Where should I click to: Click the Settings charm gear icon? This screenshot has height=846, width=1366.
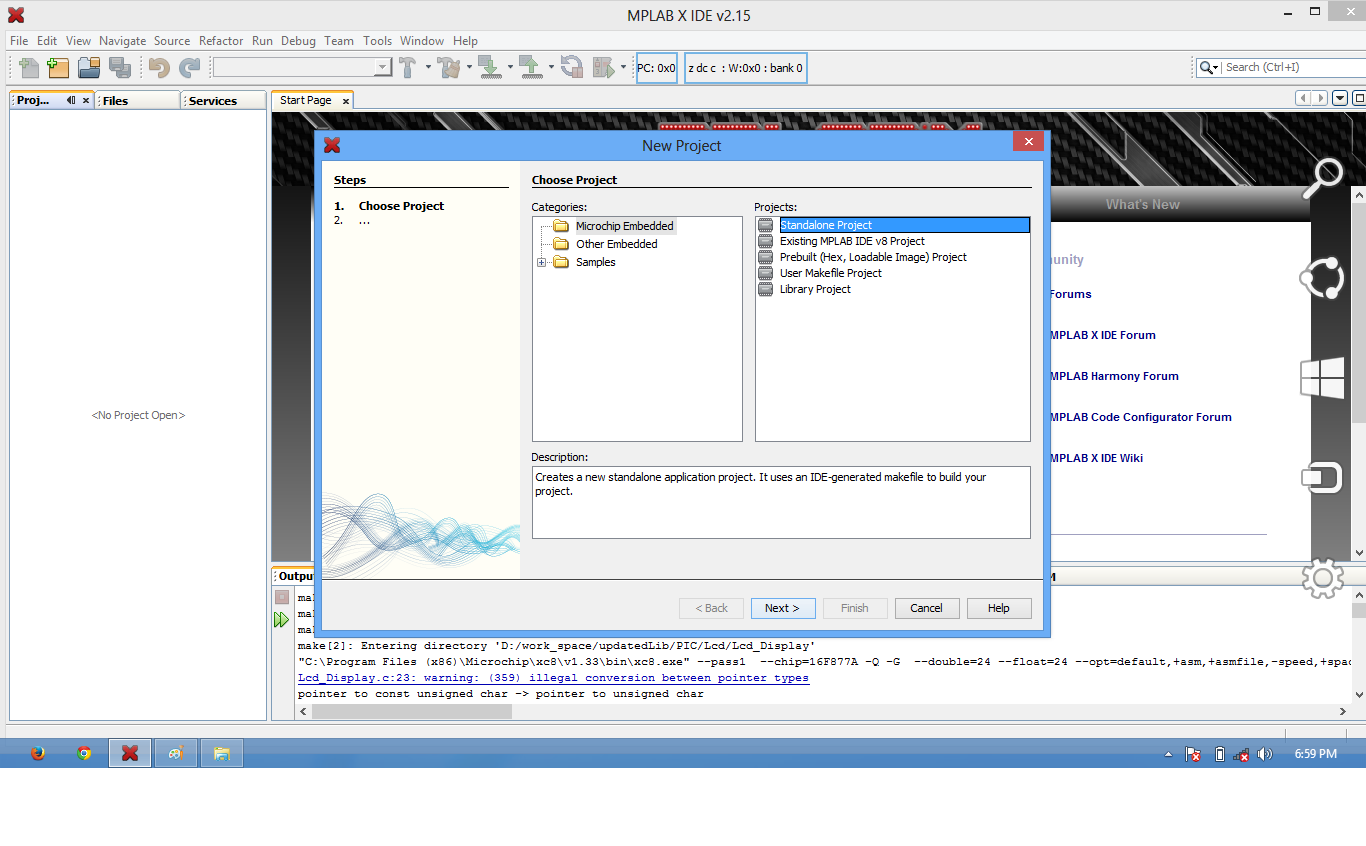point(1322,577)
